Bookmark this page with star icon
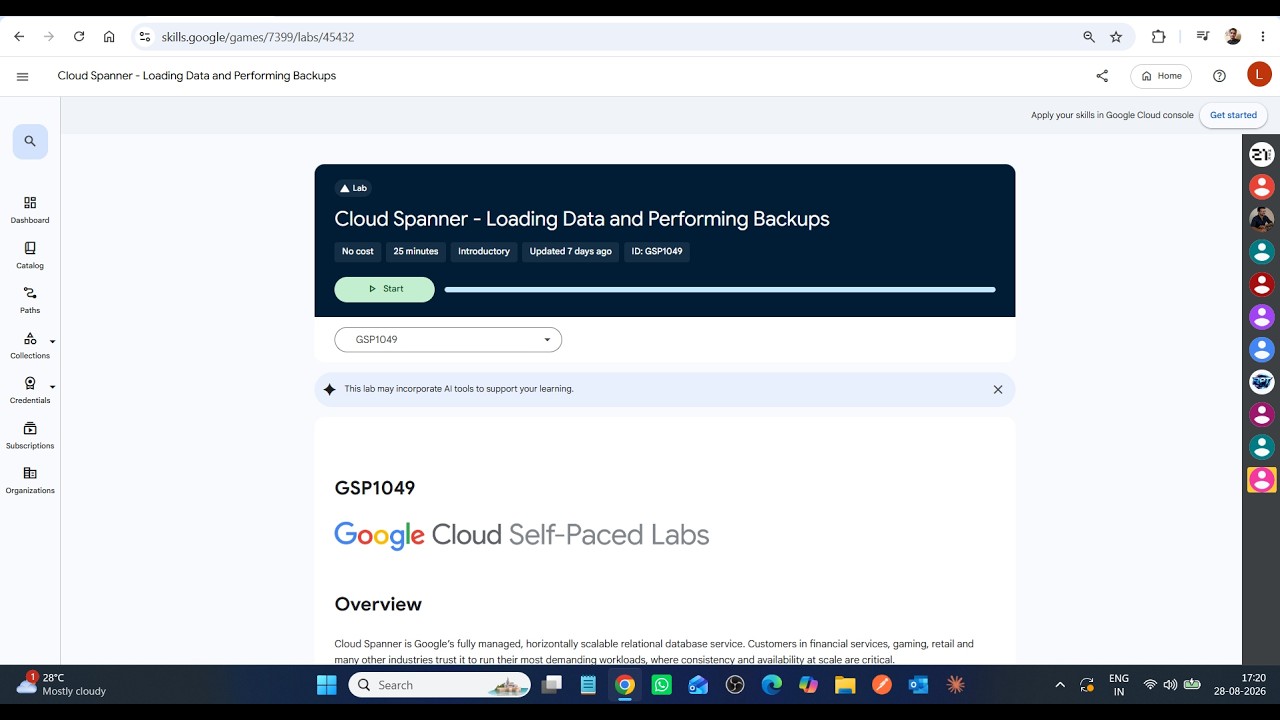1280x720 pixels. coord(1116,37)
